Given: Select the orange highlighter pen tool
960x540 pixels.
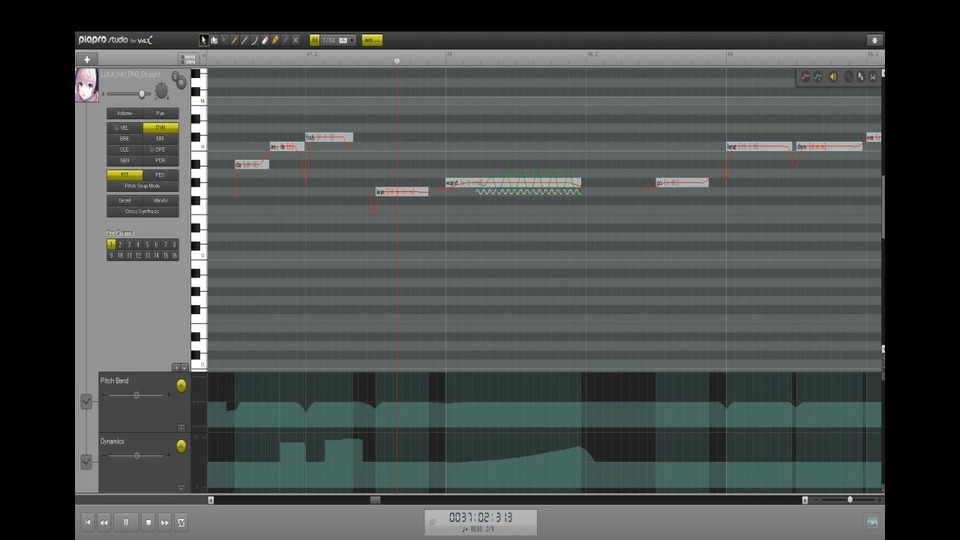Looking at the screenshot, I should coord(276,40).
